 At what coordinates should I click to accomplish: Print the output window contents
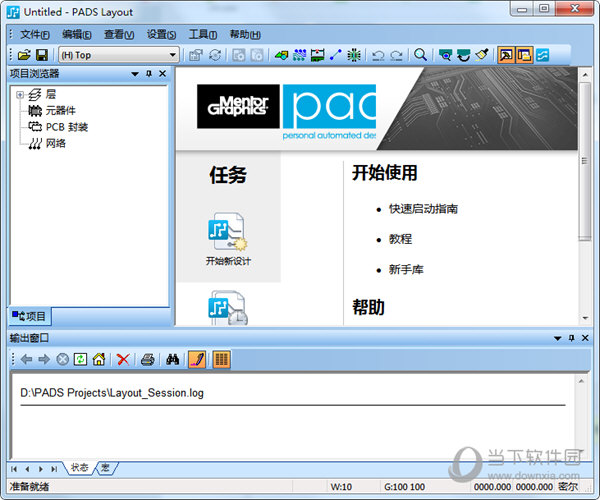147,359
